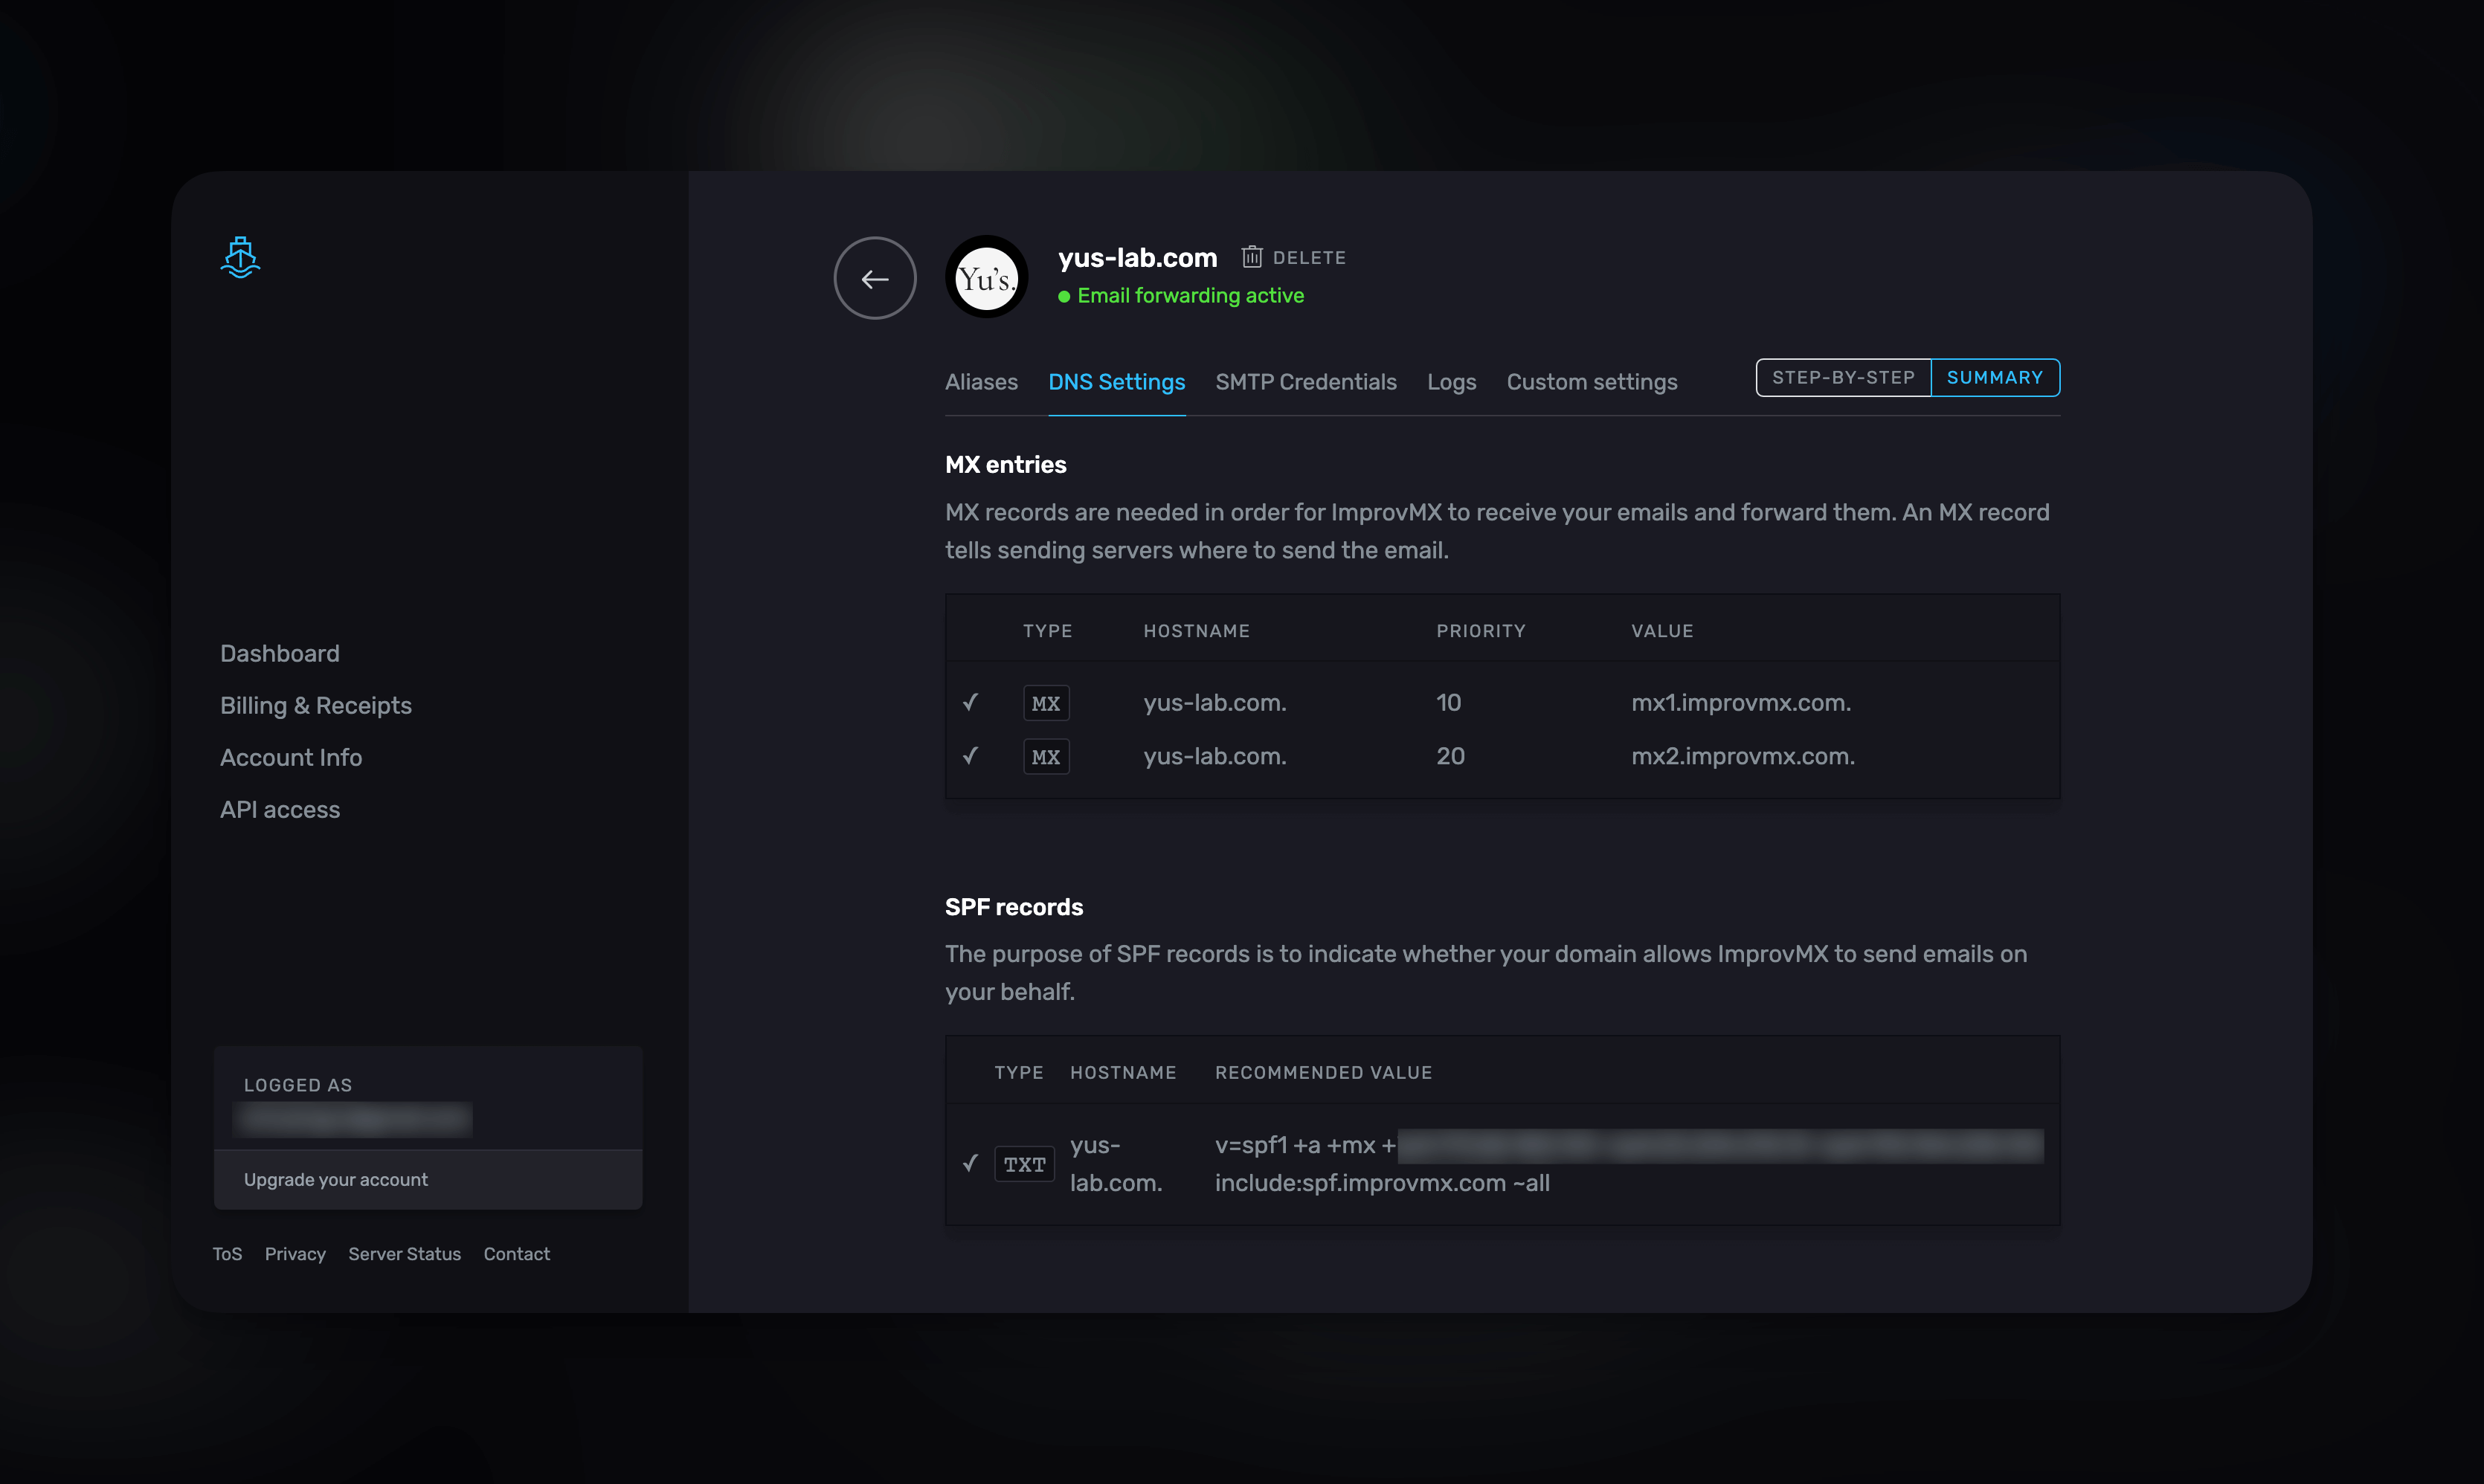Screen dimensions: 2484x1484
Task: Click the MX table HOSTNAME column header
Action: coord(1196,631)
